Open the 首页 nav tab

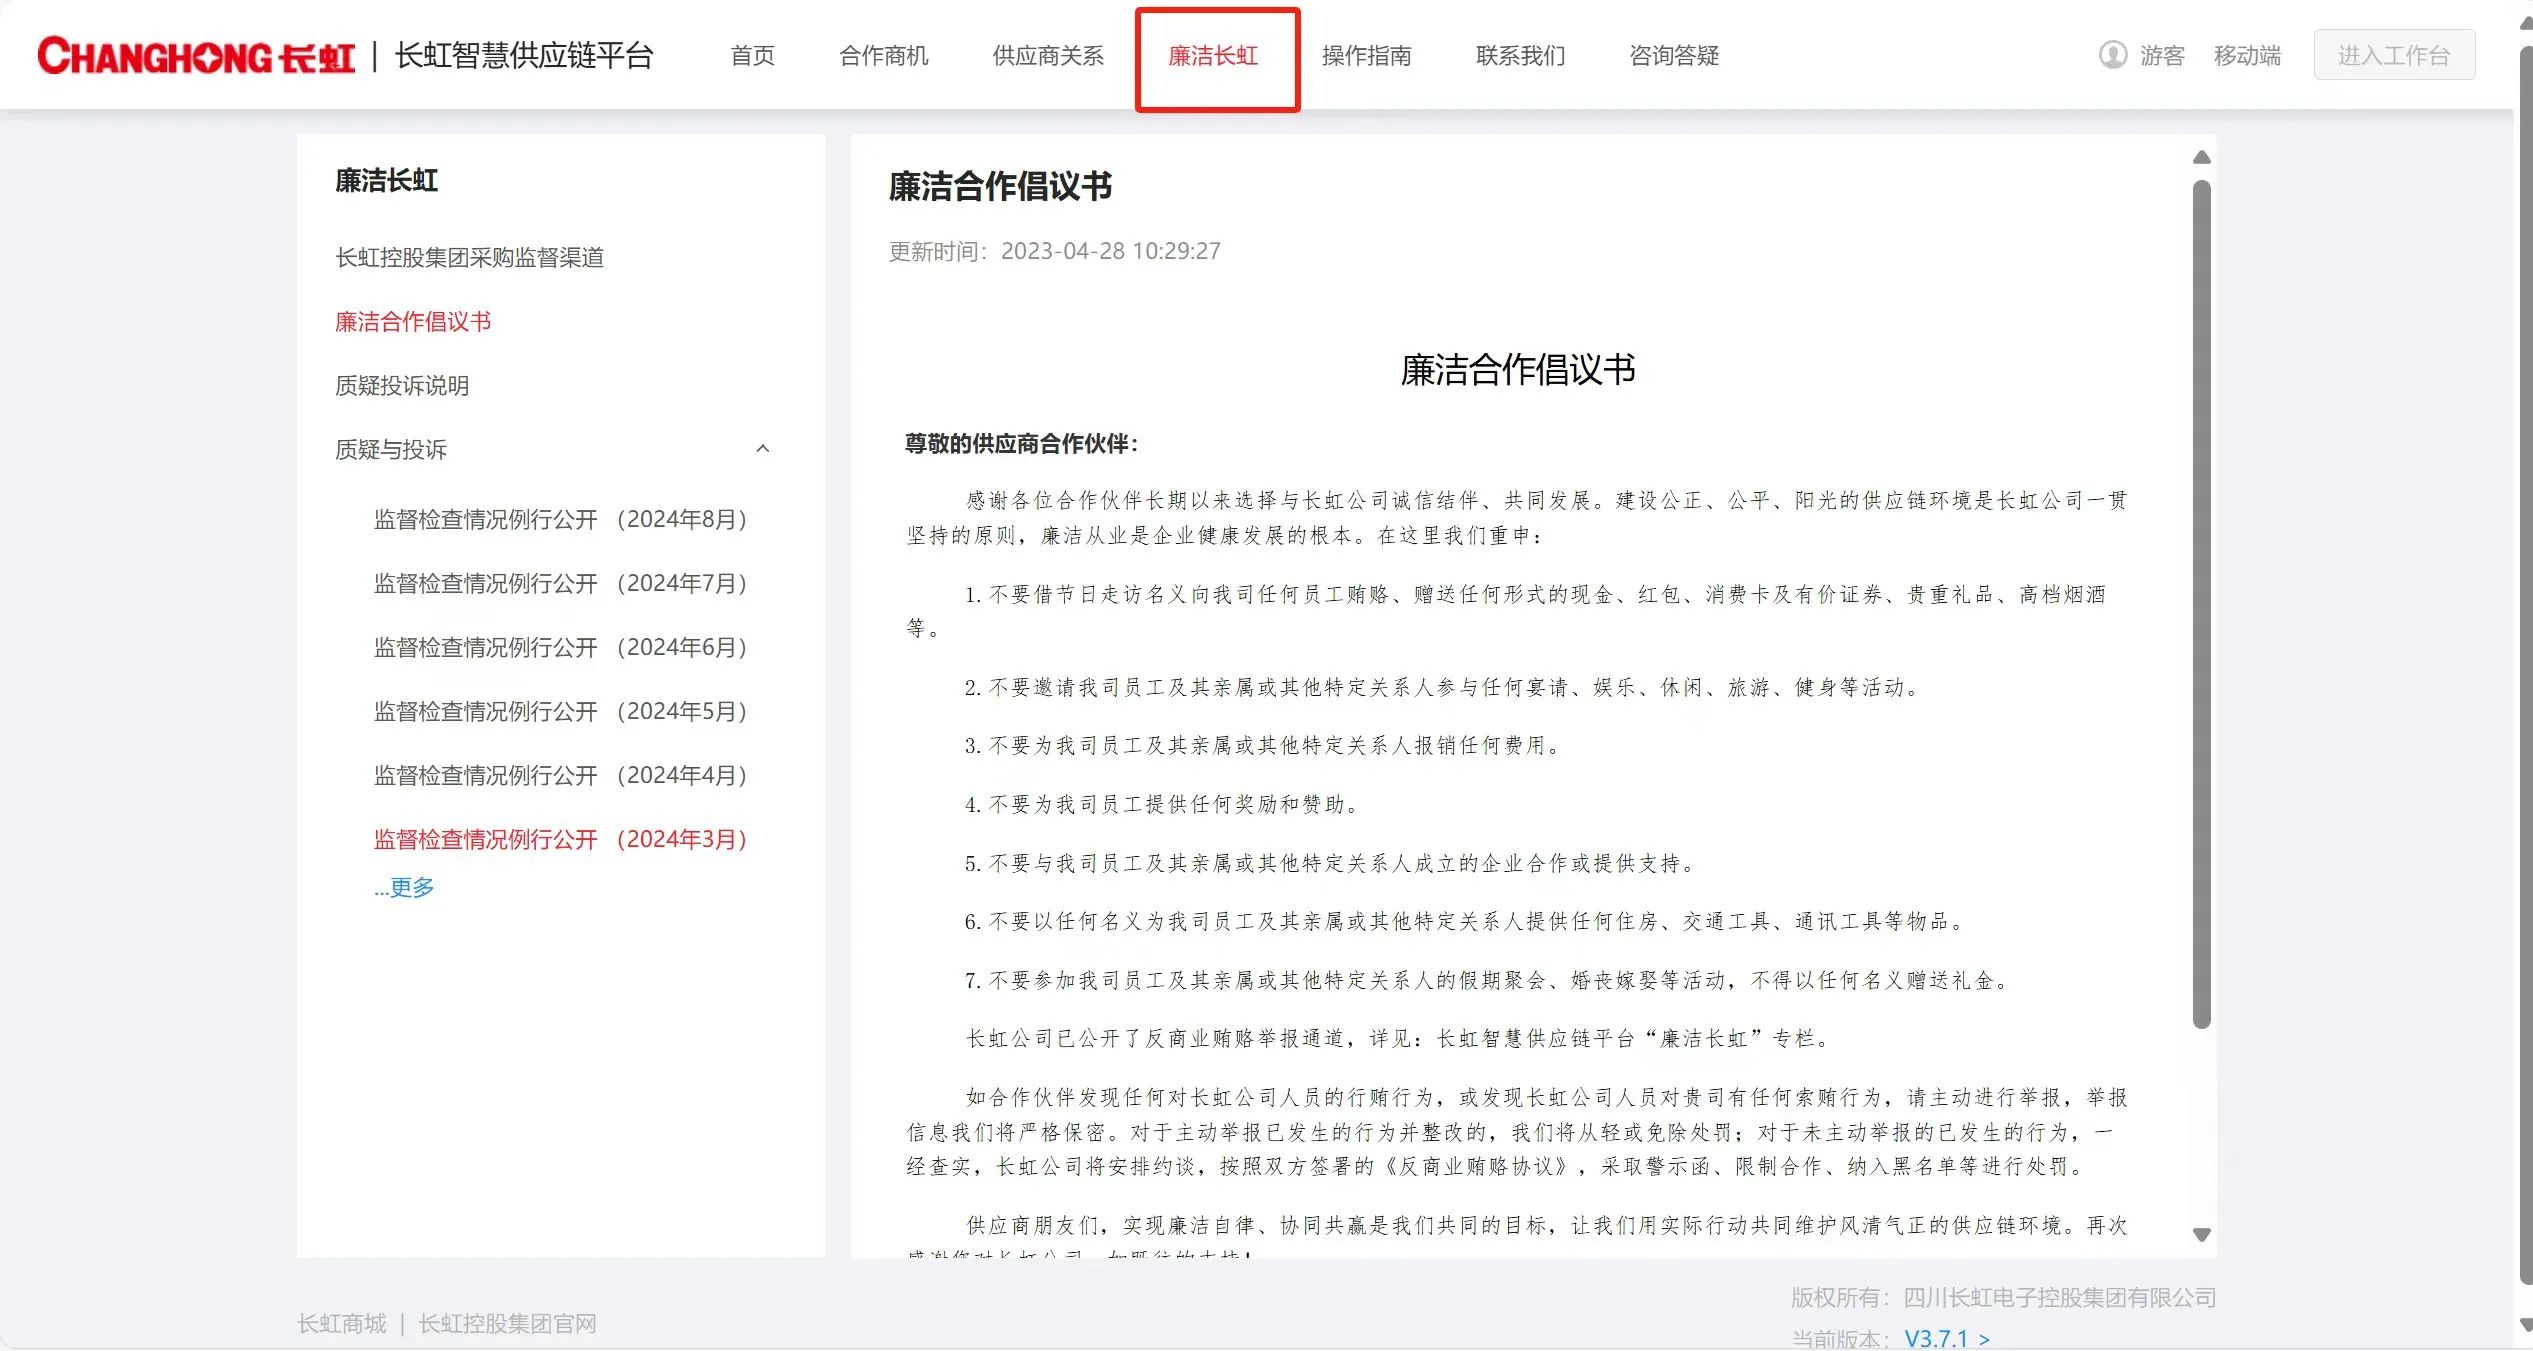pyautogui.click(x=752, y=56)
